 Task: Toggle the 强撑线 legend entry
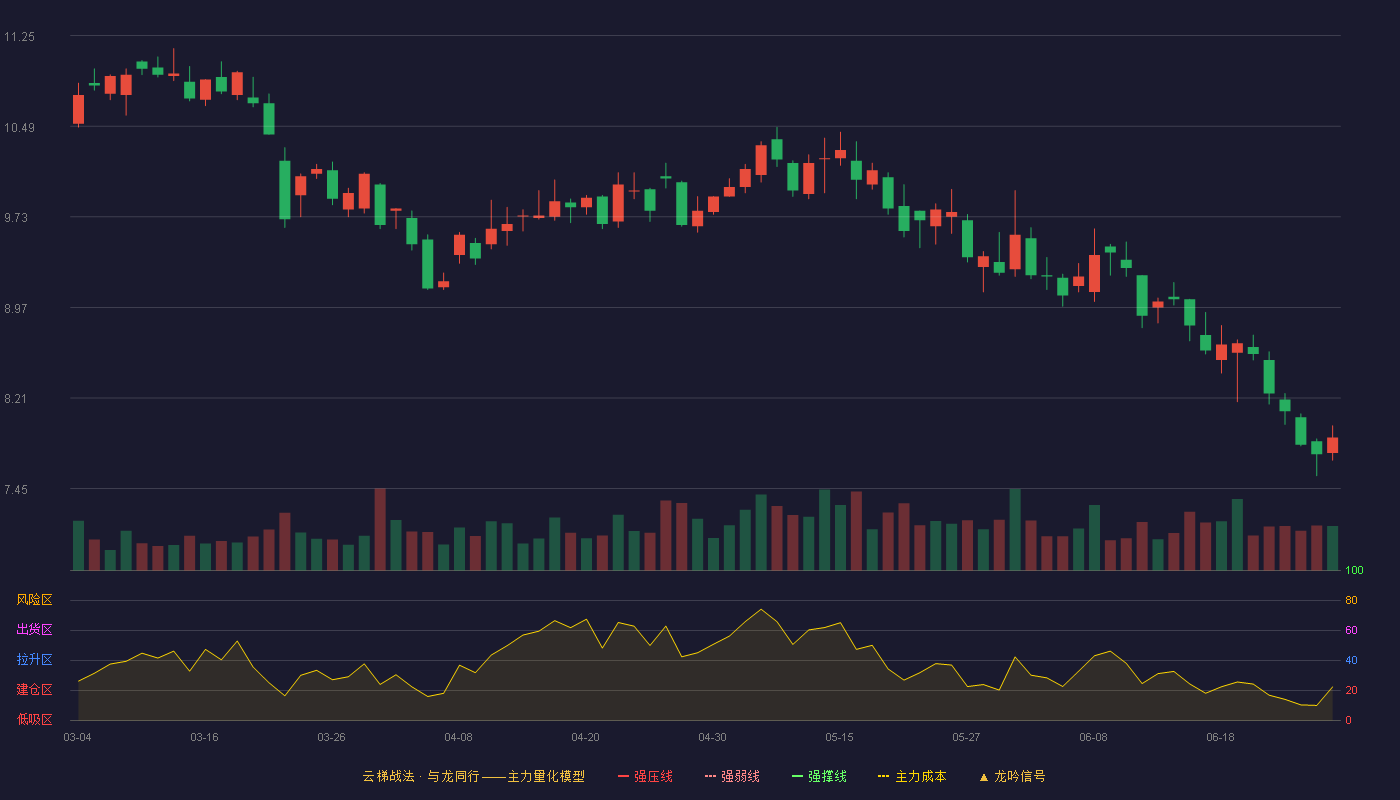click(x=819, y=776)
